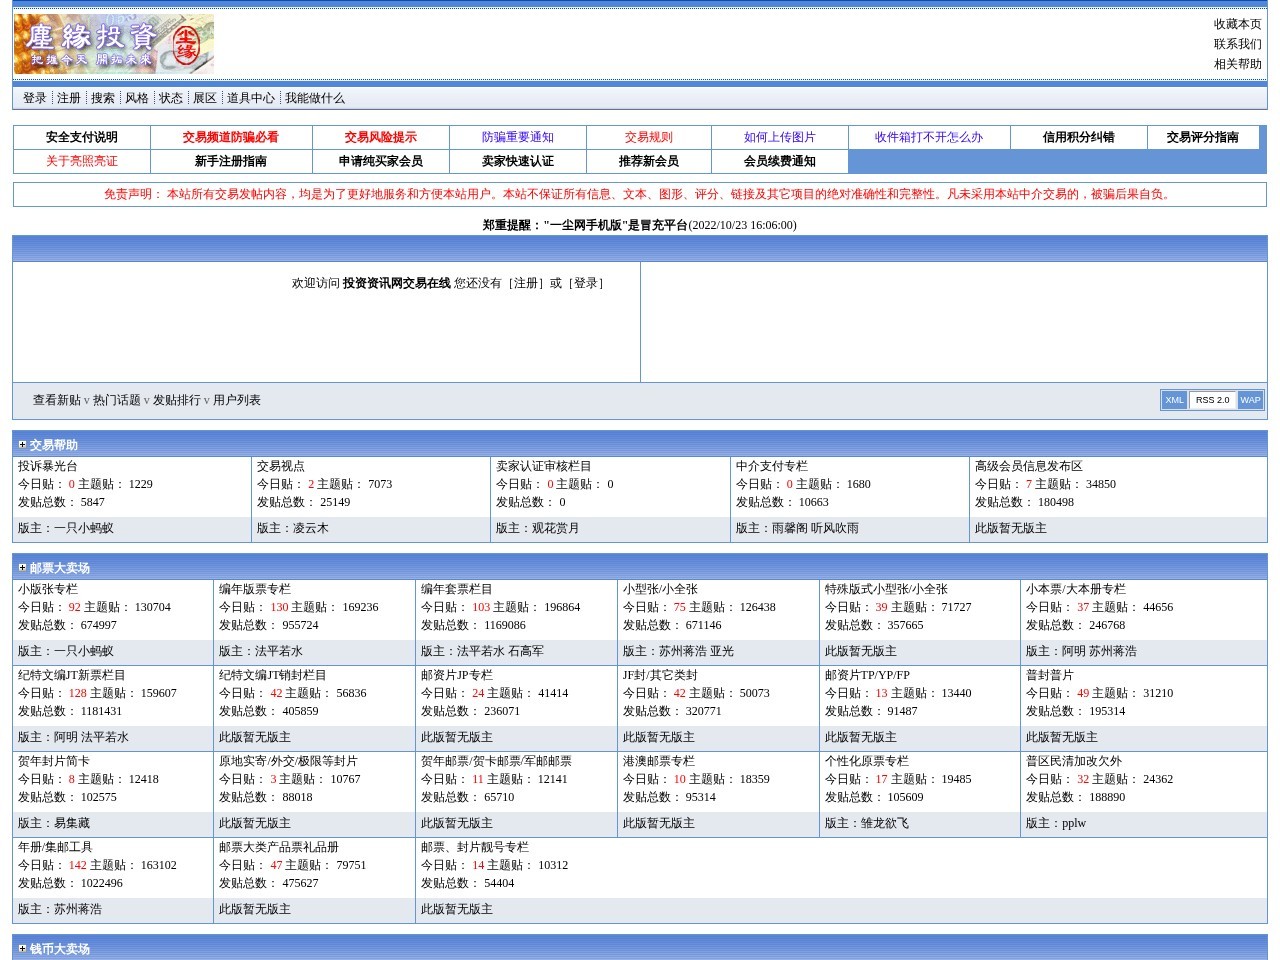
Task: Open the 贺年封片简卡 board
Action: click(x=54, y=761)
